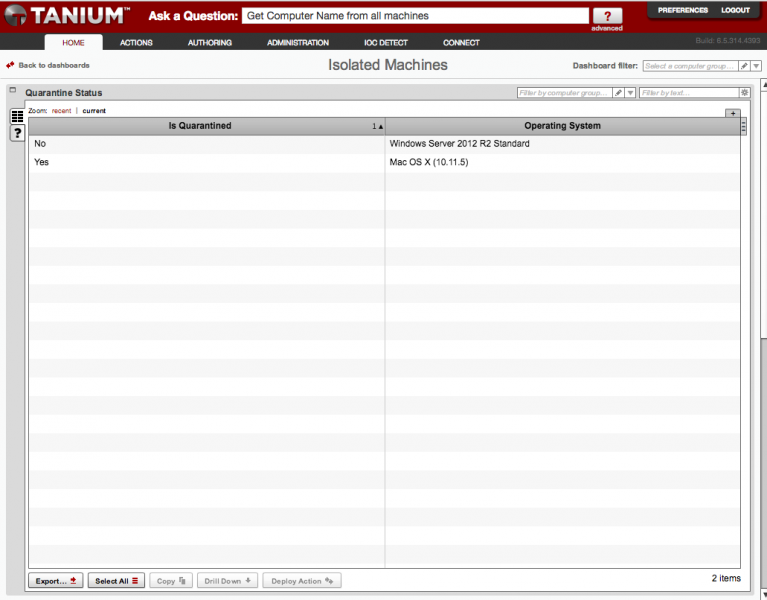The image size is (767, 600).
Task: Edit the Dashboard filter with pencil icon
Action: click(744, 66)
